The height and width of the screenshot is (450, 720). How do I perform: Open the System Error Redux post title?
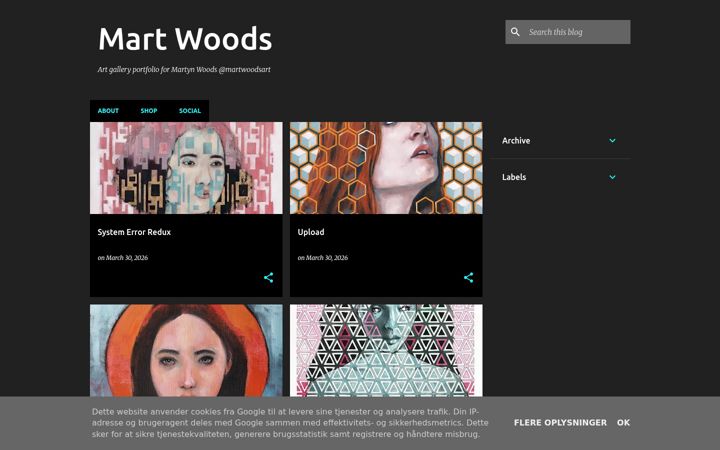(134, 232)
